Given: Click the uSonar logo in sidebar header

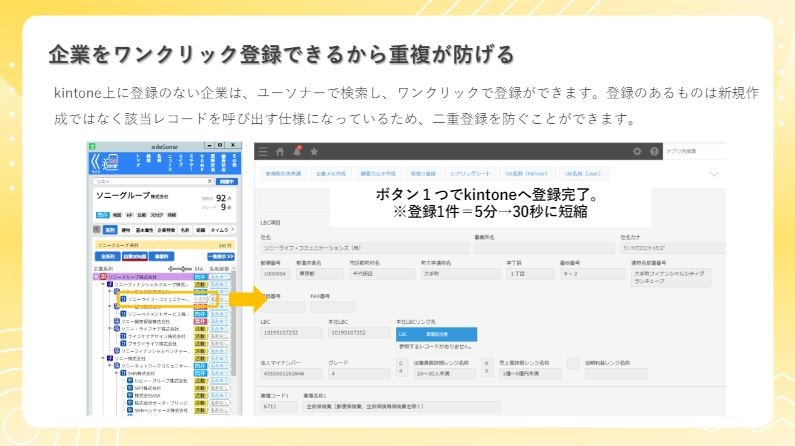Looking at the screenshot, I should 110,163.
